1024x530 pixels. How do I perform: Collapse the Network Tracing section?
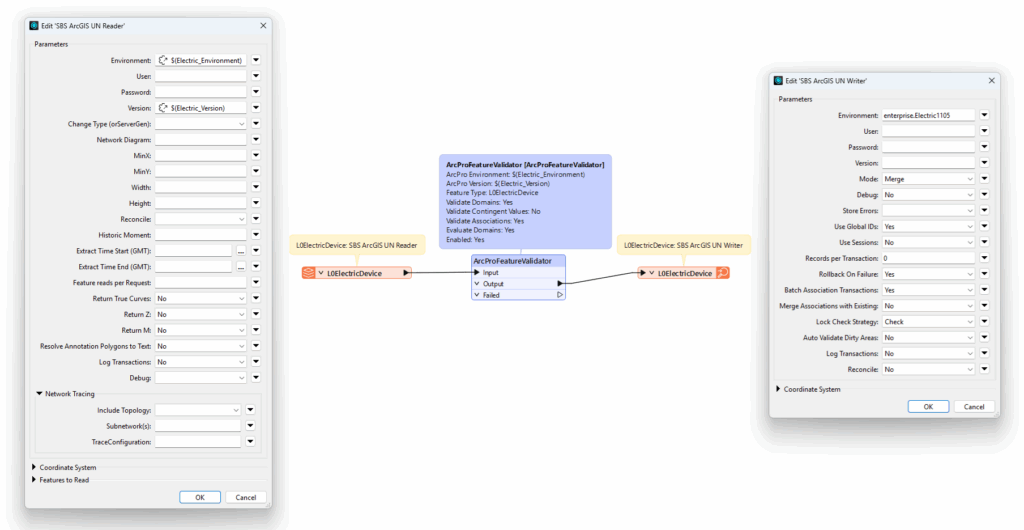coord(39,394)
